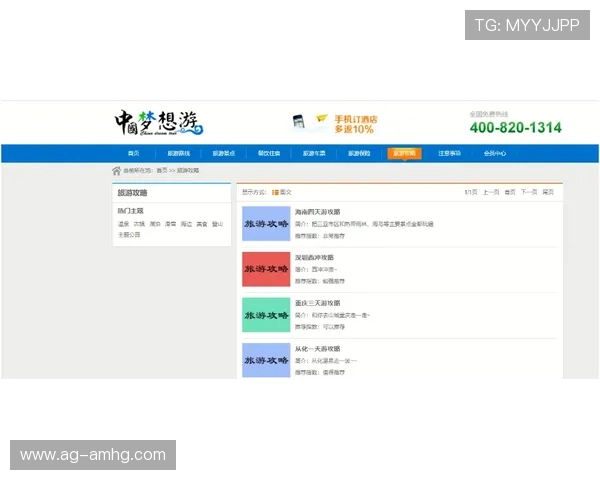Select the 图文 display mode icon

click(275, 192)
